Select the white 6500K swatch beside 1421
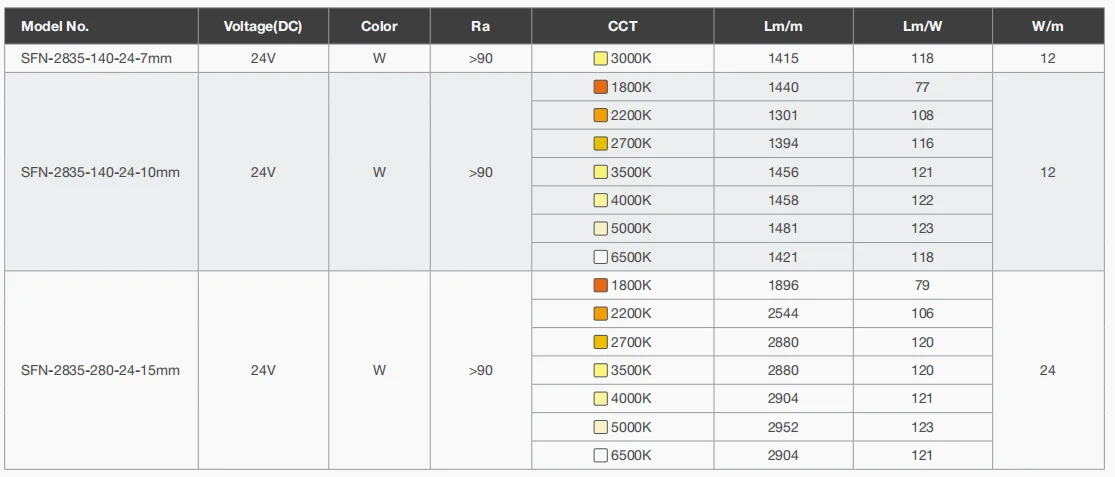The width and height of the screenshot is (1115, 477). point(601,257)
